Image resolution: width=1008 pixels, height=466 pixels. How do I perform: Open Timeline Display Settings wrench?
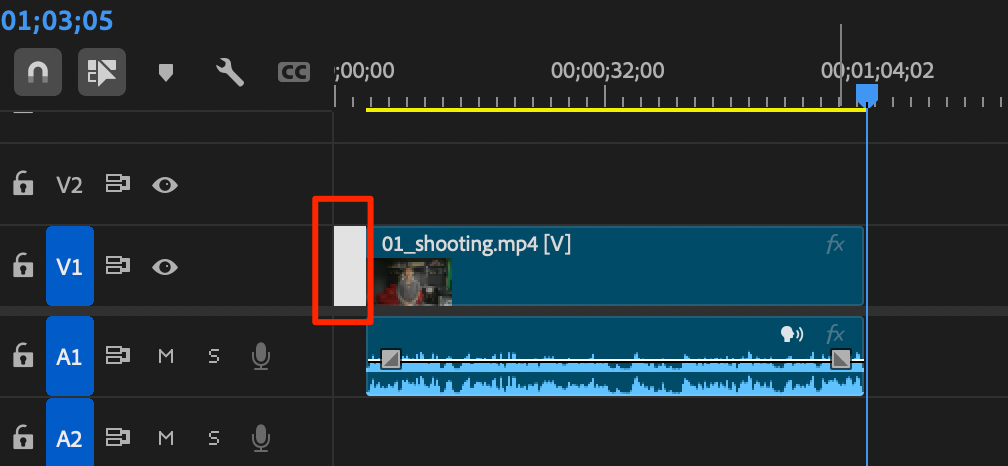coord(230,72)
